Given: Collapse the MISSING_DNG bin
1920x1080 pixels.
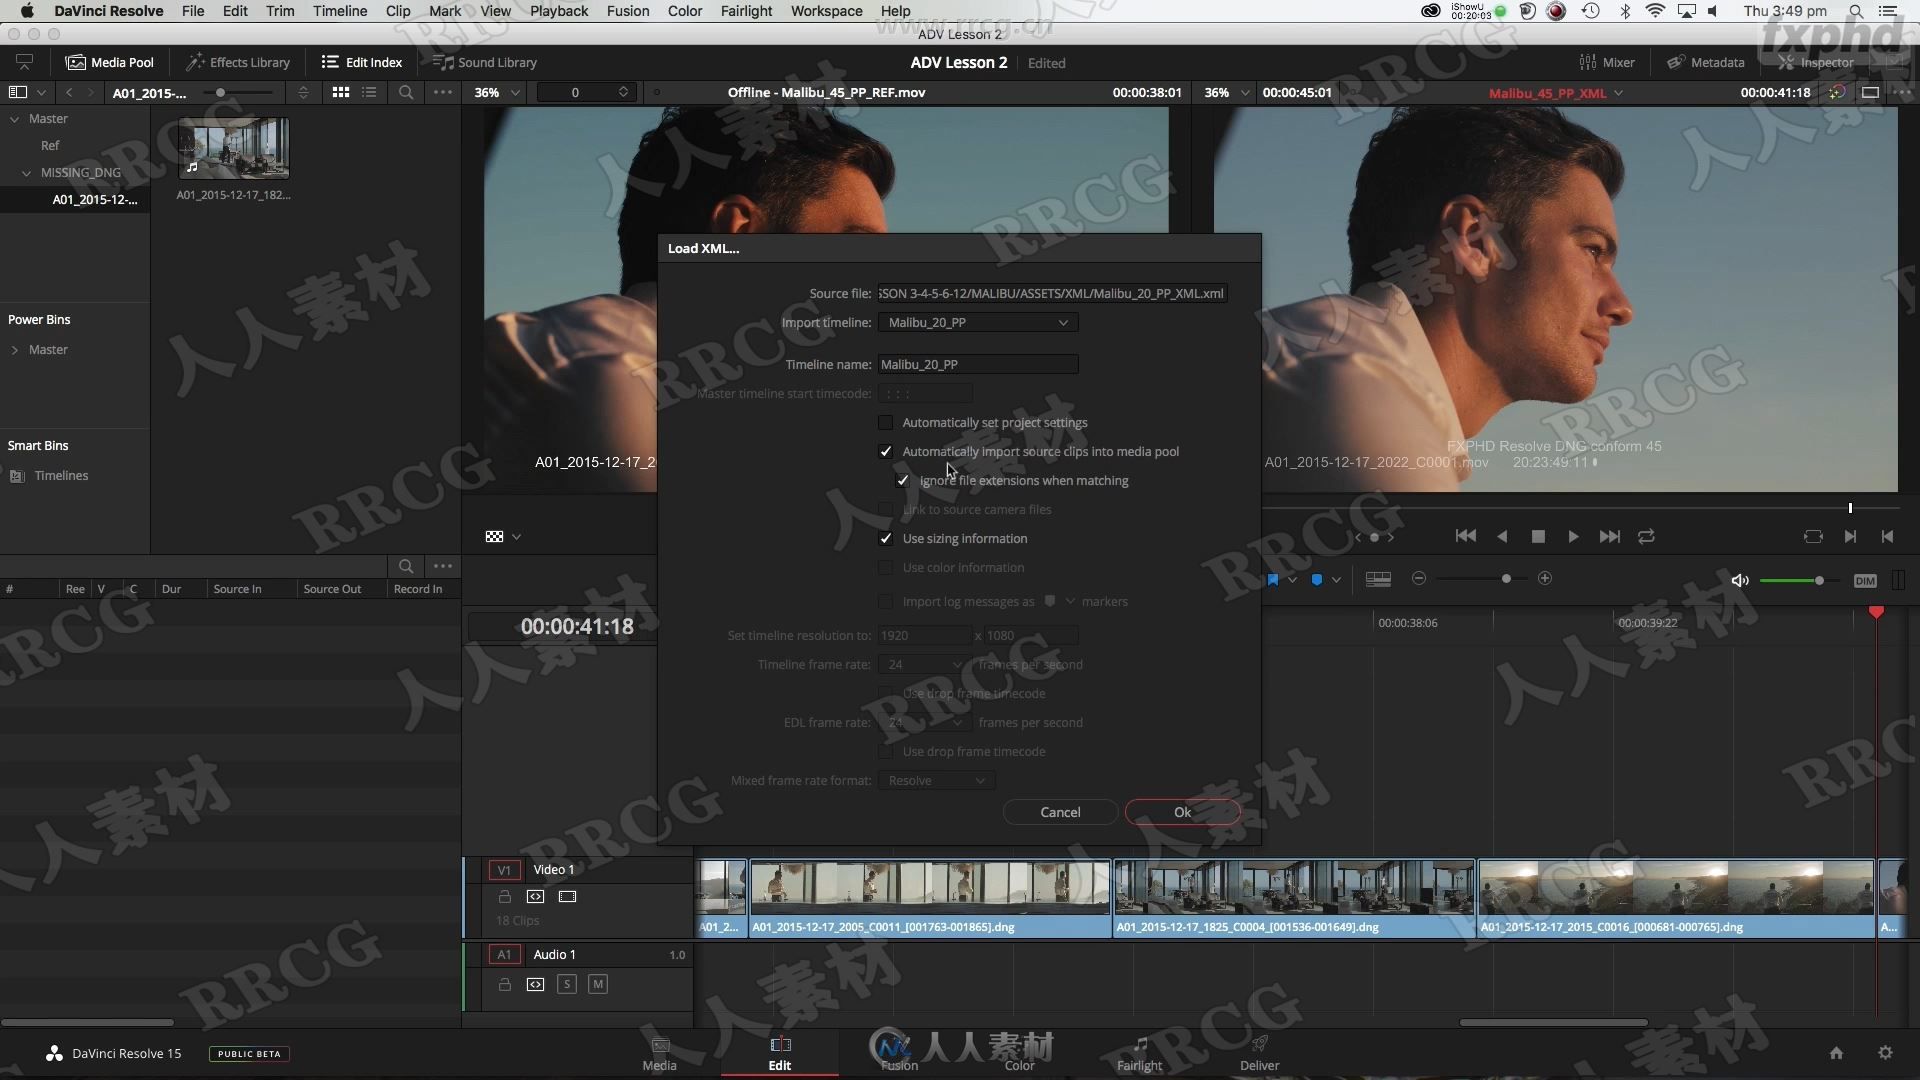Looking at the screenshot, I should [26, 173].
